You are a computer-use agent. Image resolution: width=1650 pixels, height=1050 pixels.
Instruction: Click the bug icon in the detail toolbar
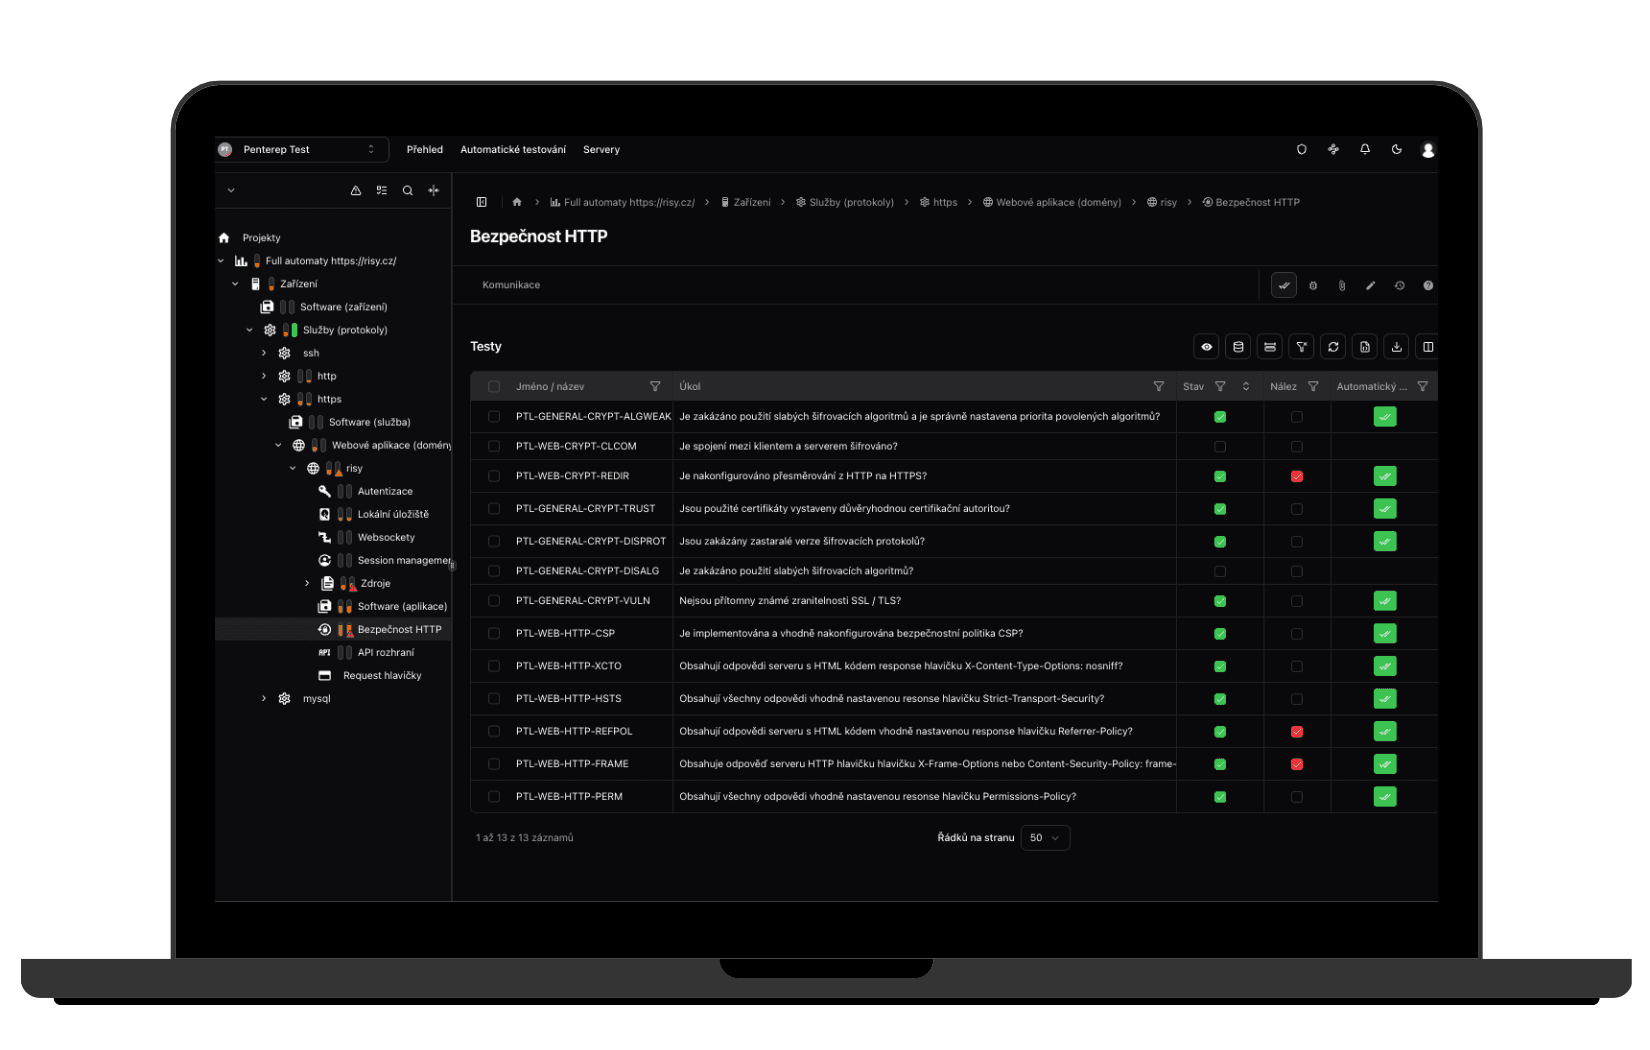click(1313, 286)
